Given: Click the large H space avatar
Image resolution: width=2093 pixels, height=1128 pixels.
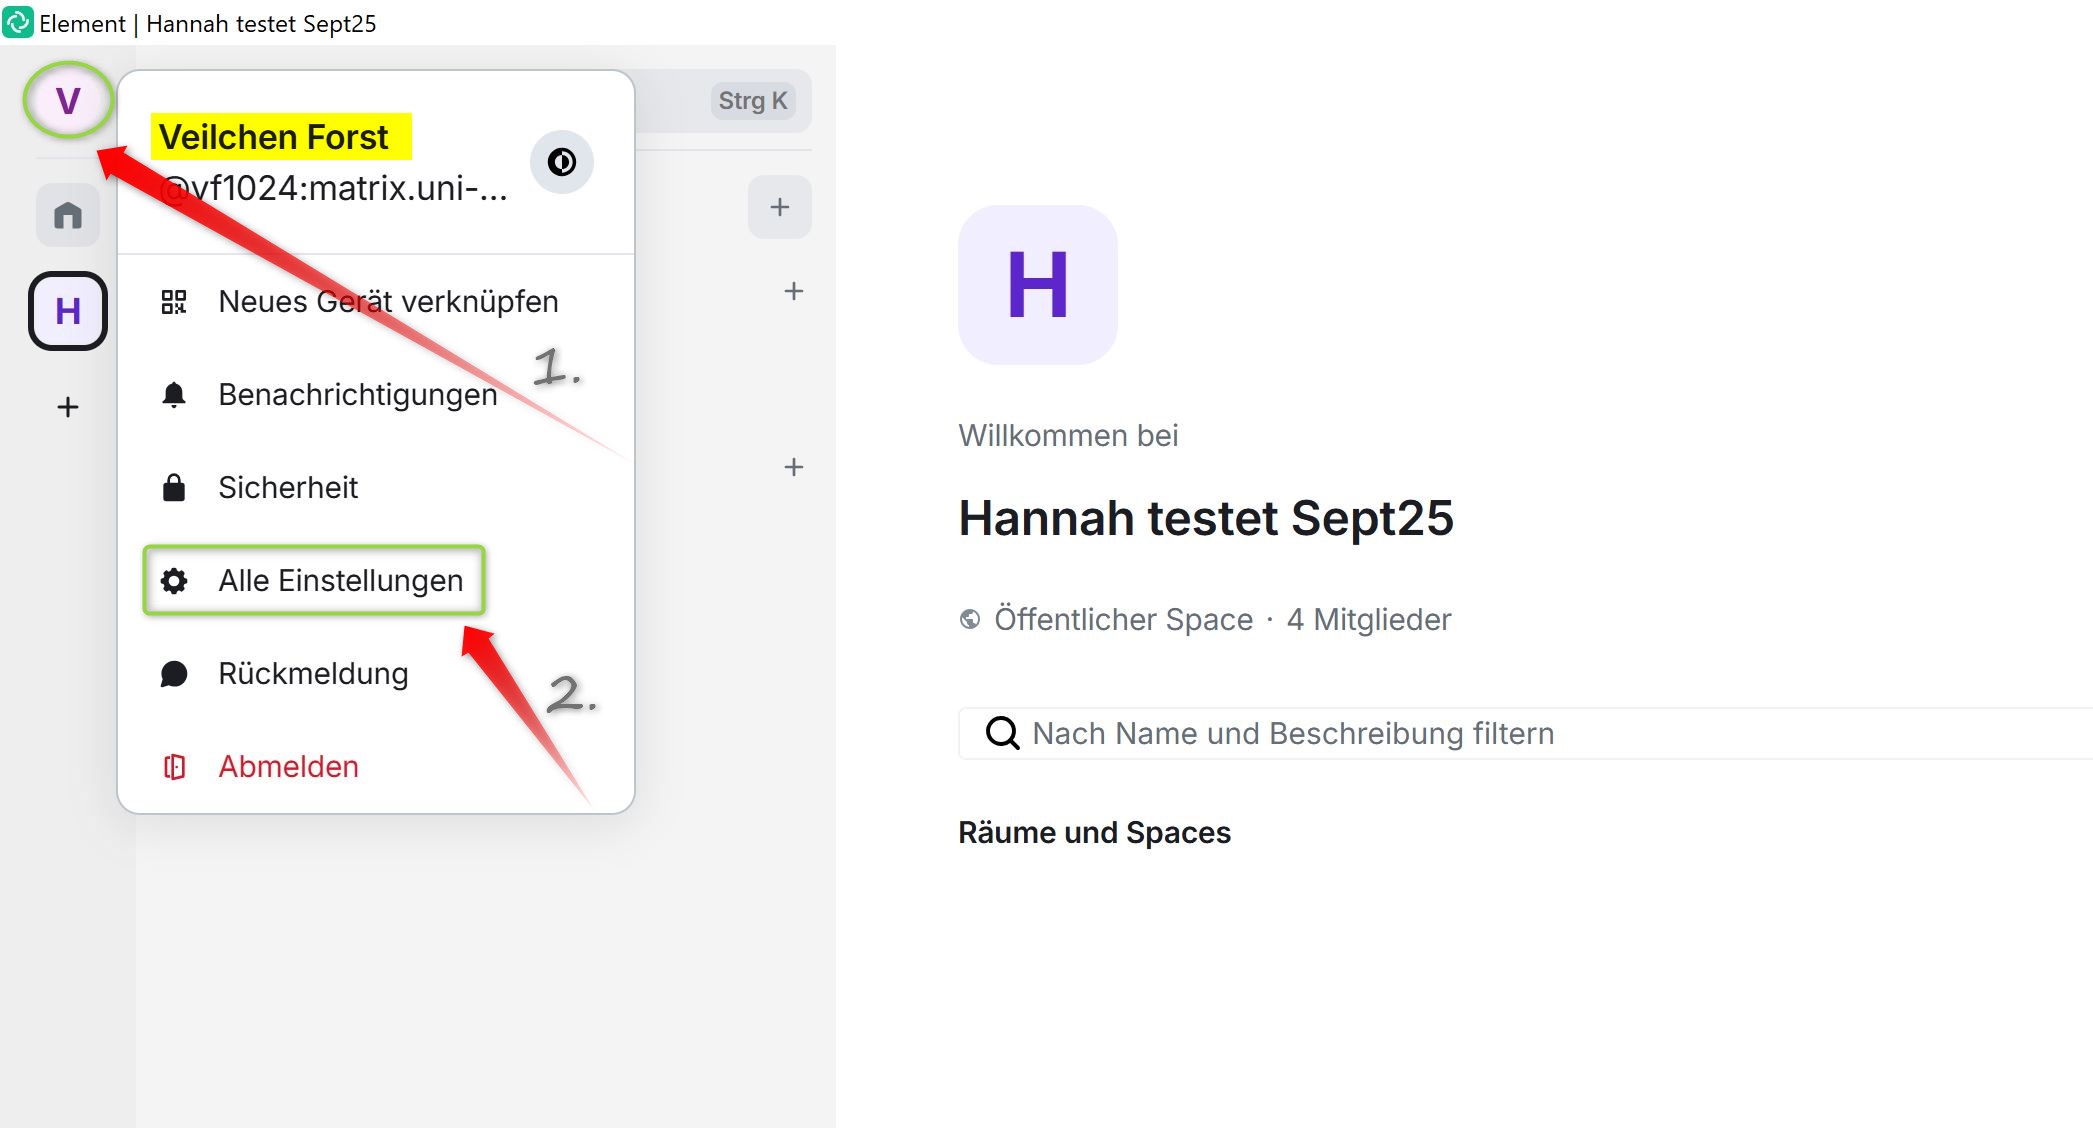Looking at the screenshot, I should pos(1037,285).
